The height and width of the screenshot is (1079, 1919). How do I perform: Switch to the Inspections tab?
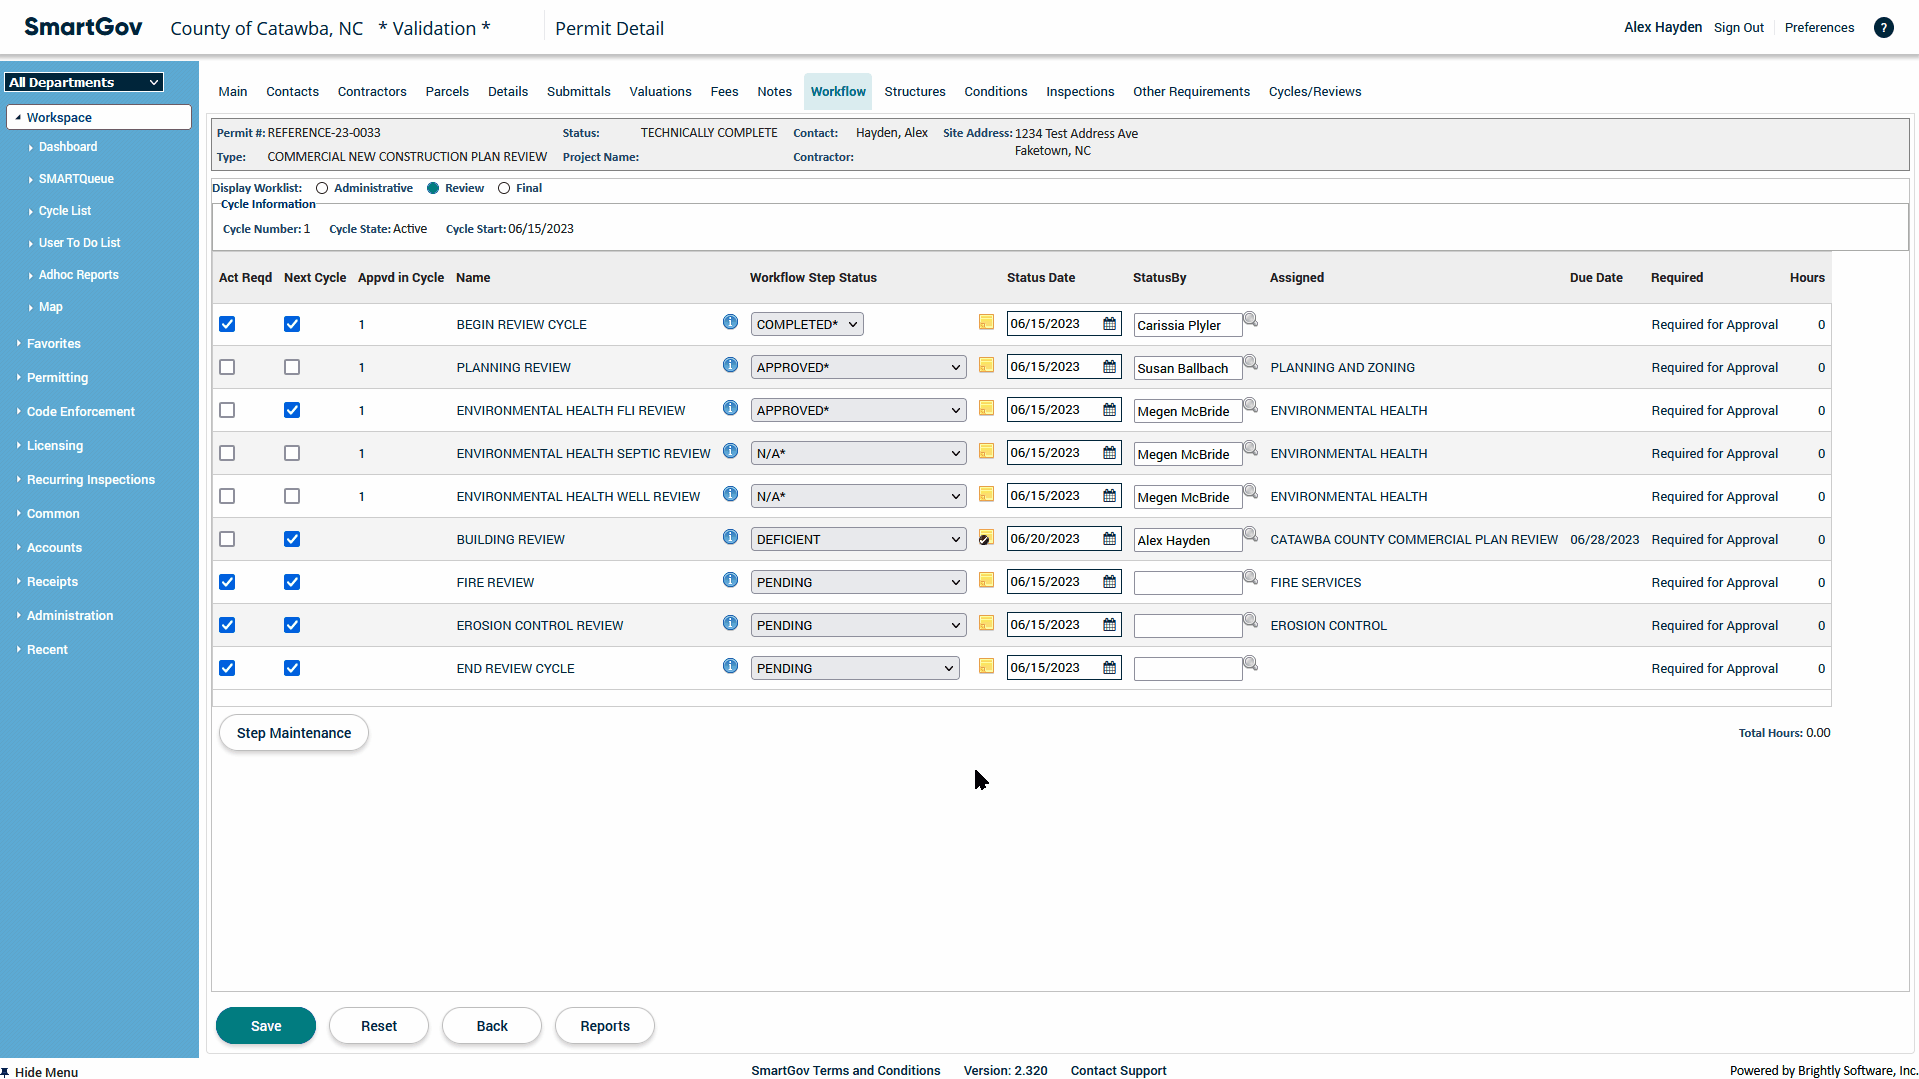(1079, 92)
